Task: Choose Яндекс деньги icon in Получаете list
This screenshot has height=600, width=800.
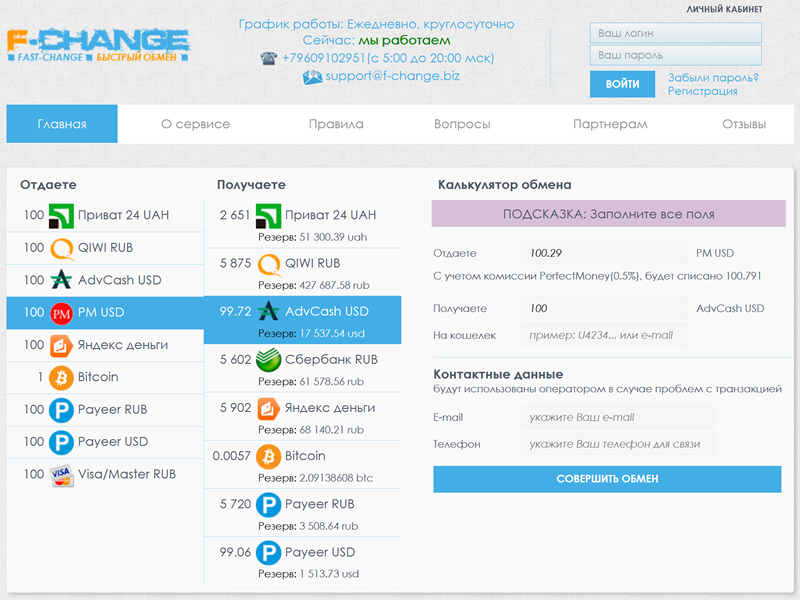Action: click(x=268, y=408)
